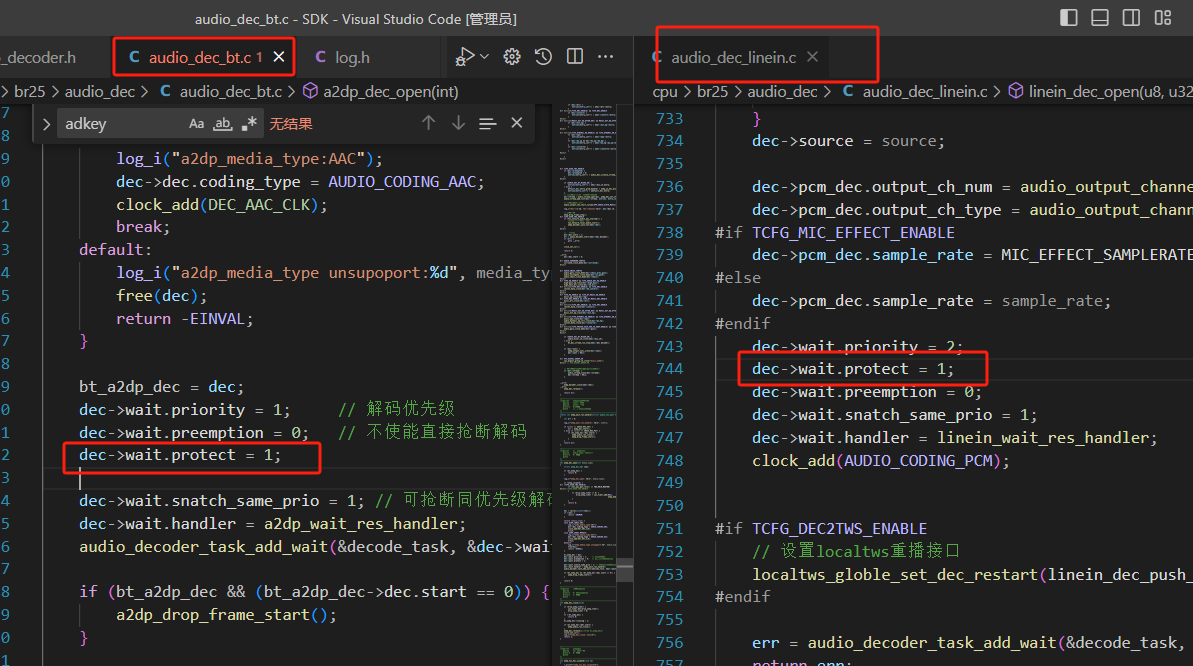Click the gear icon in editor toolbar
1193x666 pixels.
512,56
